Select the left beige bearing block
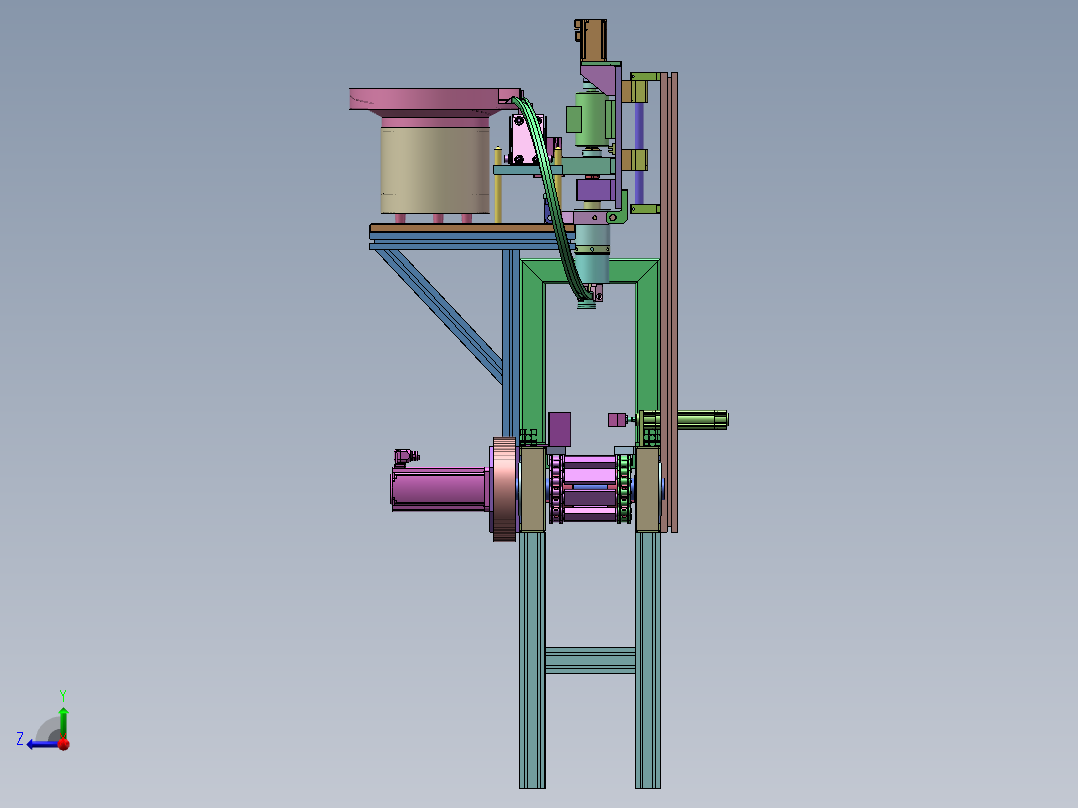The image size is (1078, 808). (532, 489)
